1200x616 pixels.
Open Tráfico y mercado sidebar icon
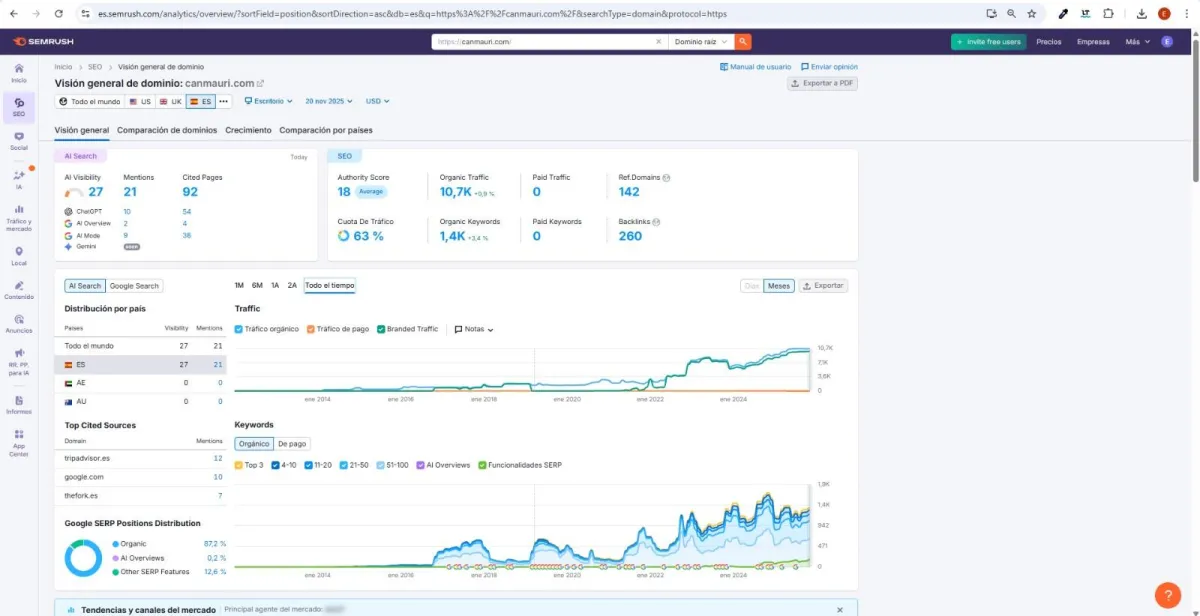tap(18, 217)
